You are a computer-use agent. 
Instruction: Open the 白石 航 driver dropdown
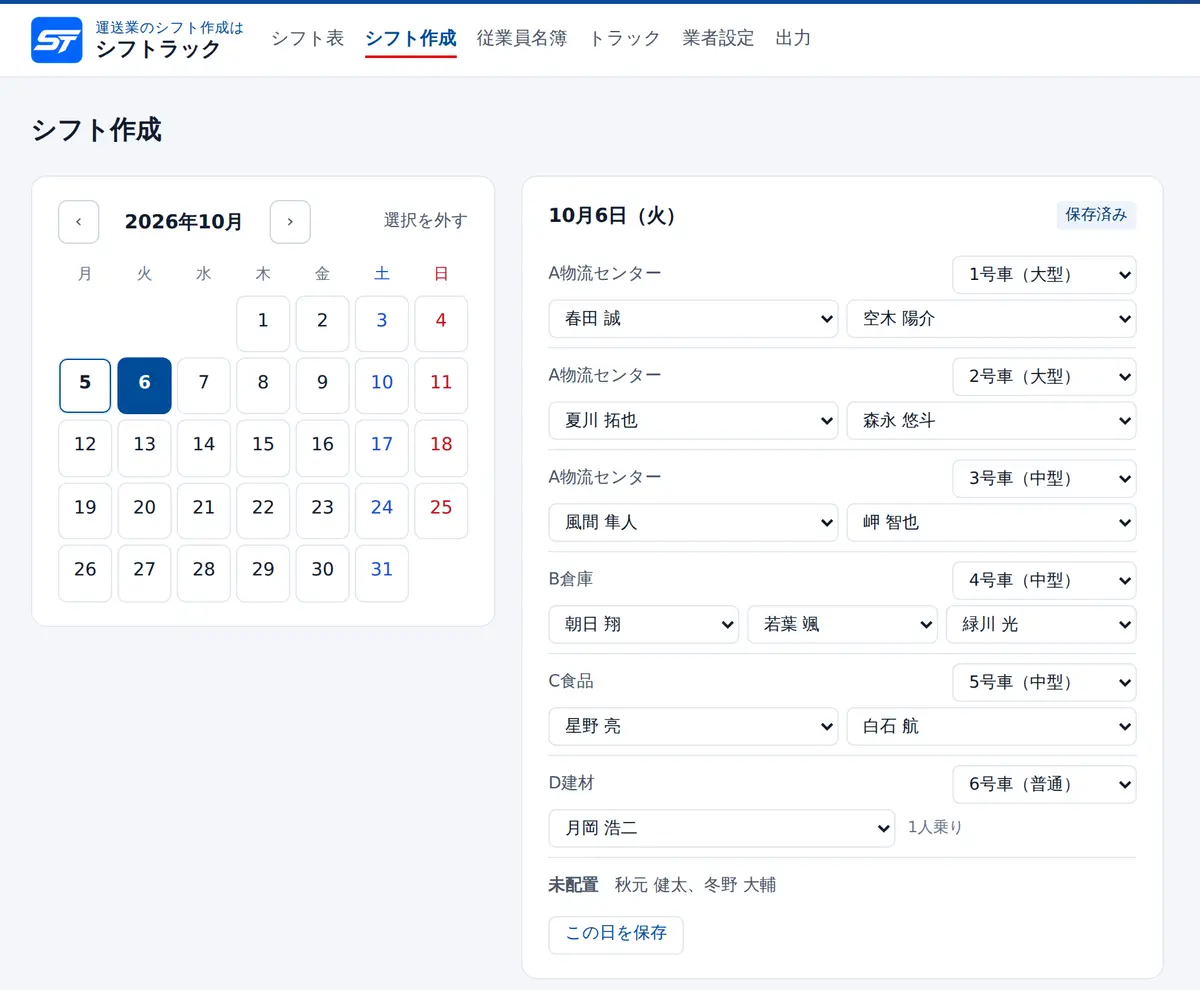click(992, 727)
